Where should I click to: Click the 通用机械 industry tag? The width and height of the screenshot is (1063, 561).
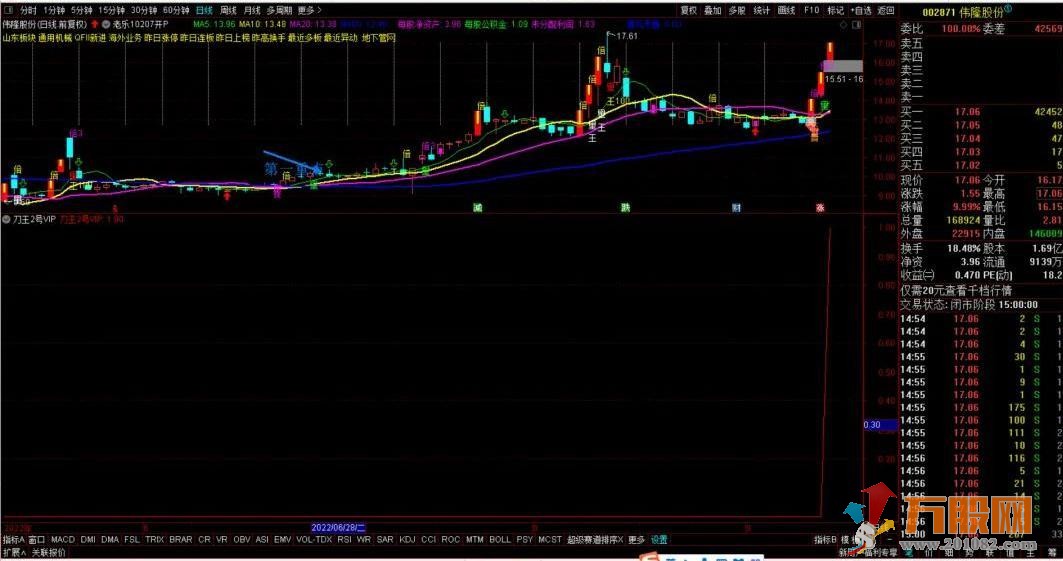55,38
